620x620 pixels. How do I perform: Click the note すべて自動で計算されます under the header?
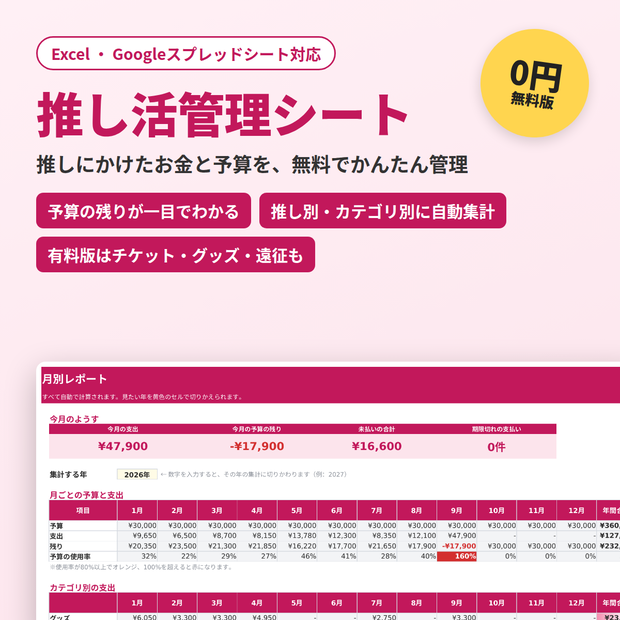[x=142, y=397]
